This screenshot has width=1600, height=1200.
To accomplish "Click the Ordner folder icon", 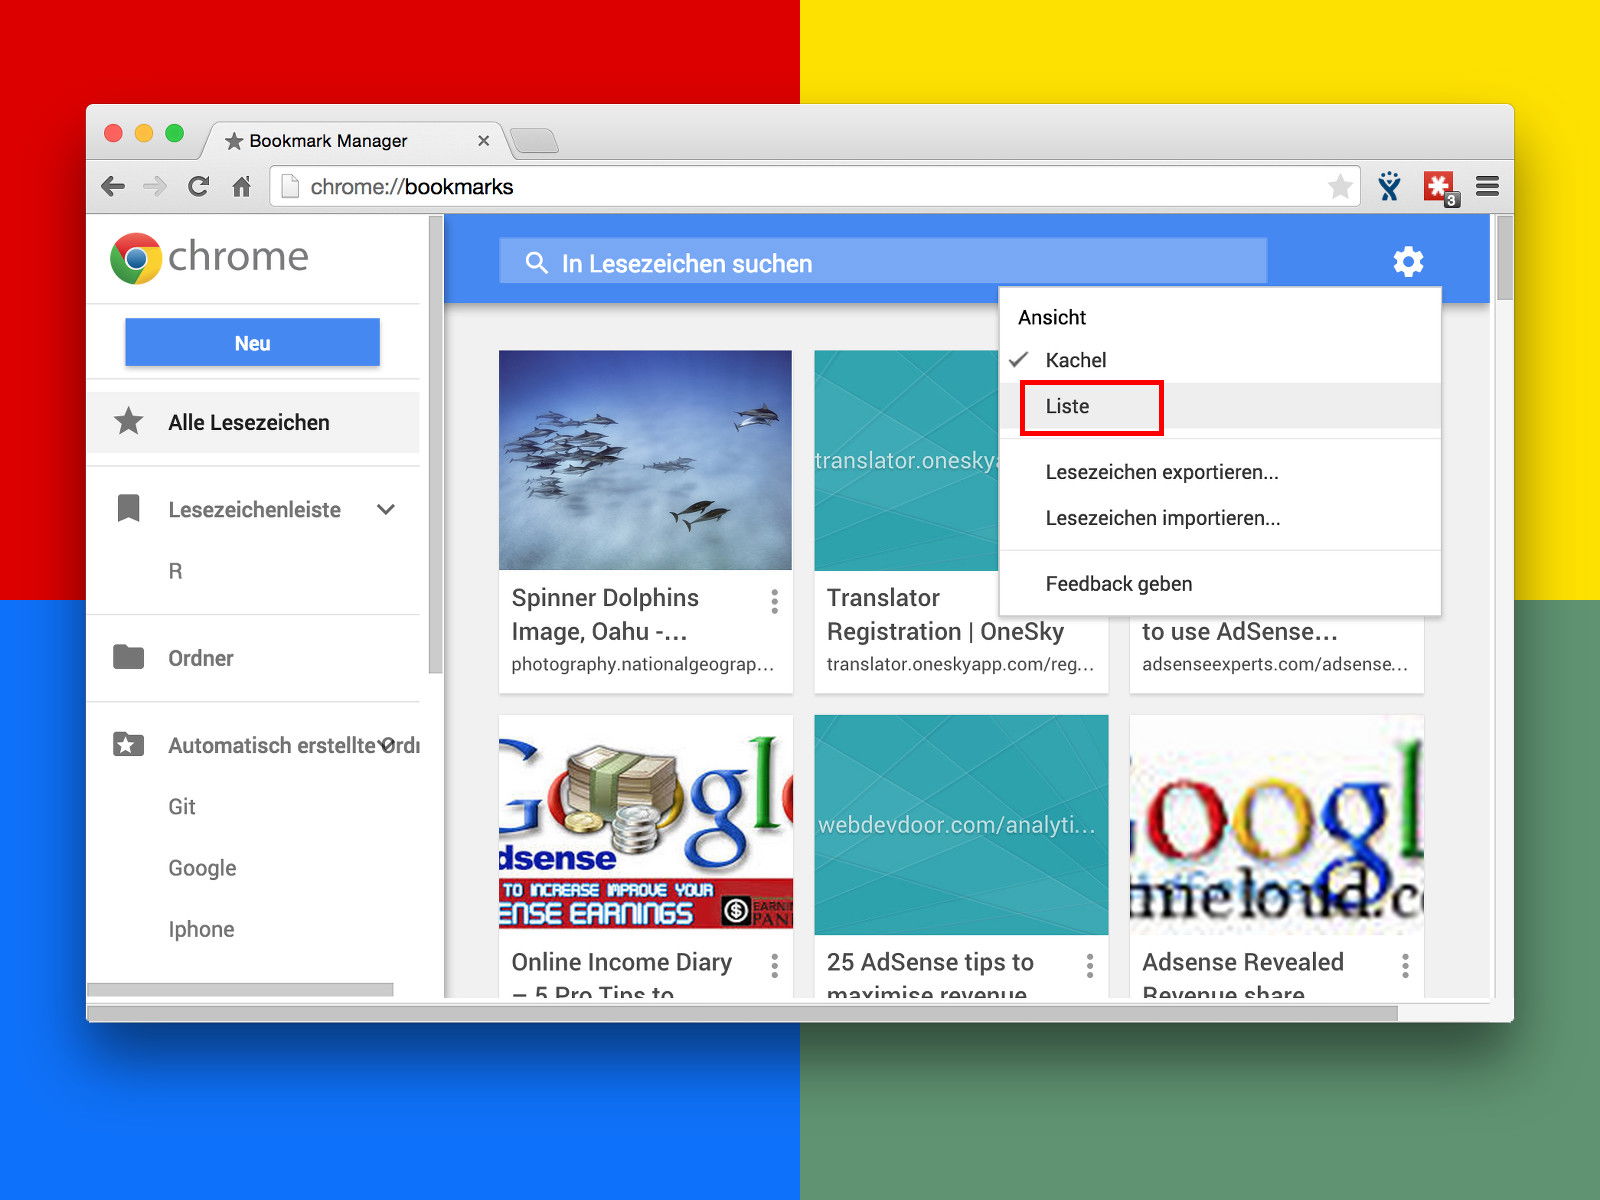I will (128, 657).
